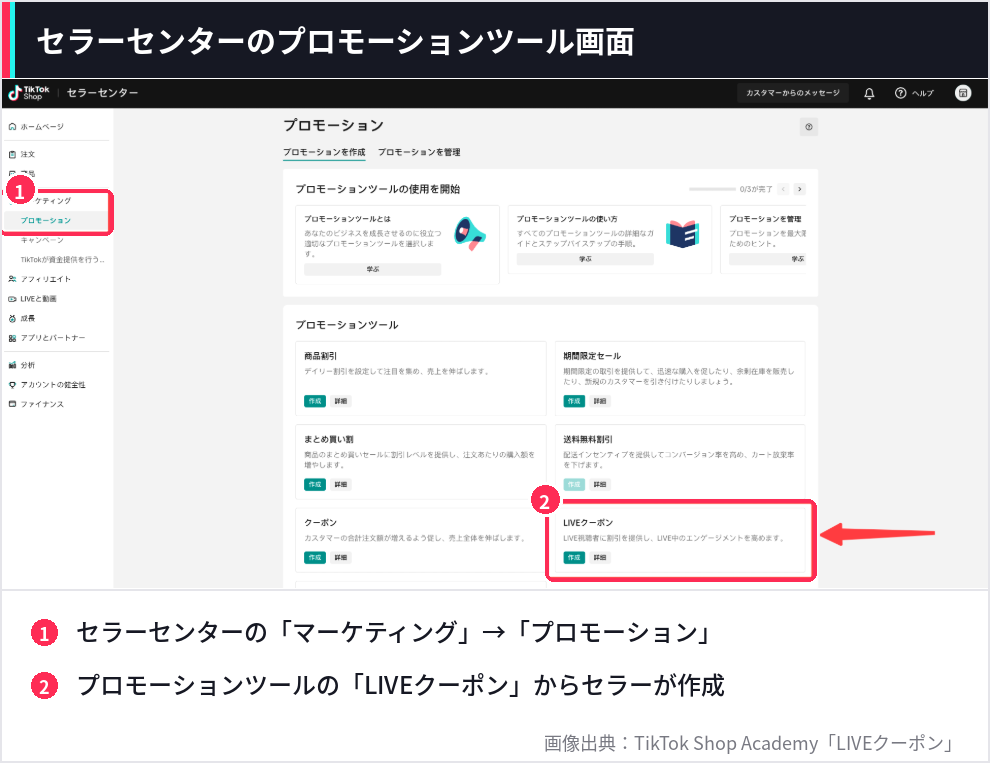Image resolution: width=990 pixels, height=763 pixels.
Task: Click 詳細 for 送料無料割引
Action: [600, 484]
